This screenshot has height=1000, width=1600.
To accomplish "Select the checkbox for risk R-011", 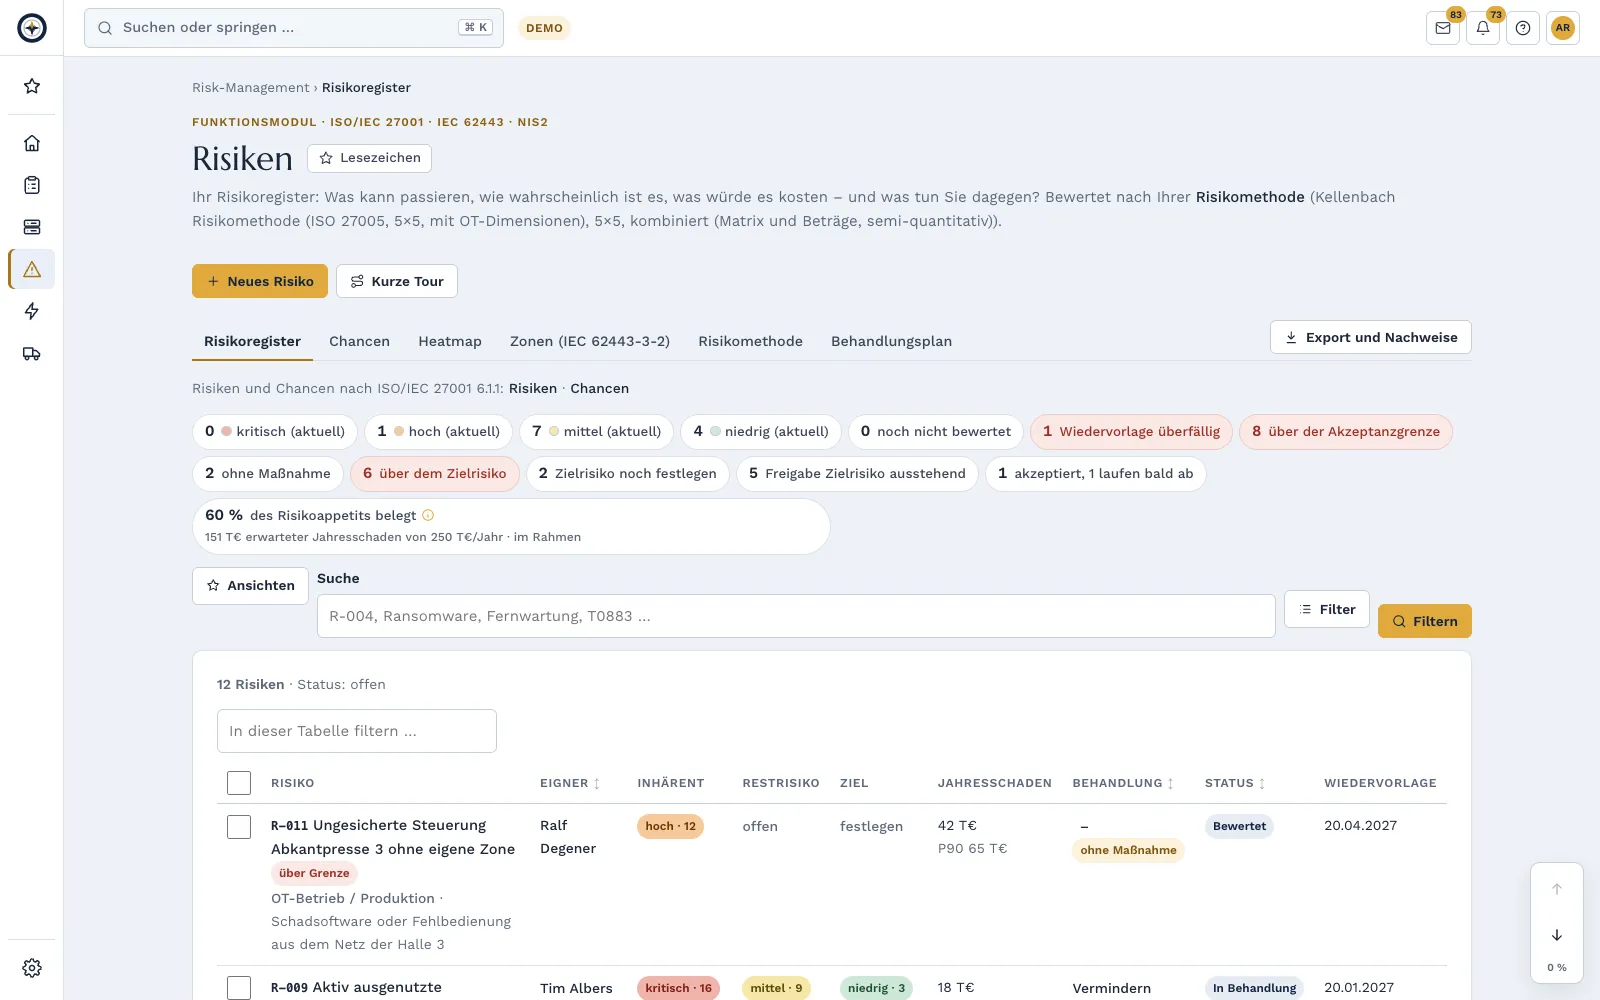I will click(x=239, y=827).
